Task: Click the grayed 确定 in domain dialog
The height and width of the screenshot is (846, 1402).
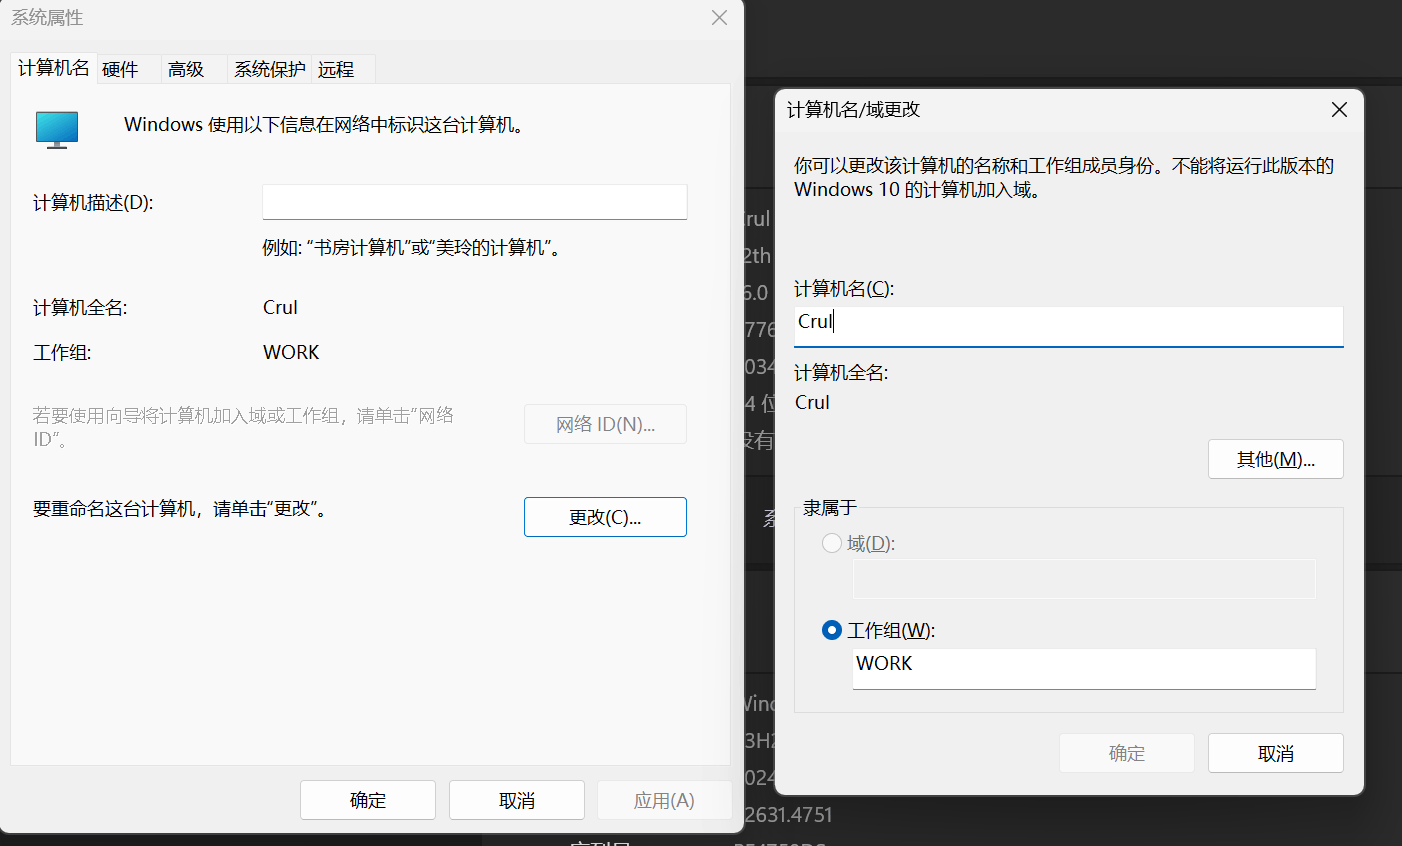Action: point(1126,753)
